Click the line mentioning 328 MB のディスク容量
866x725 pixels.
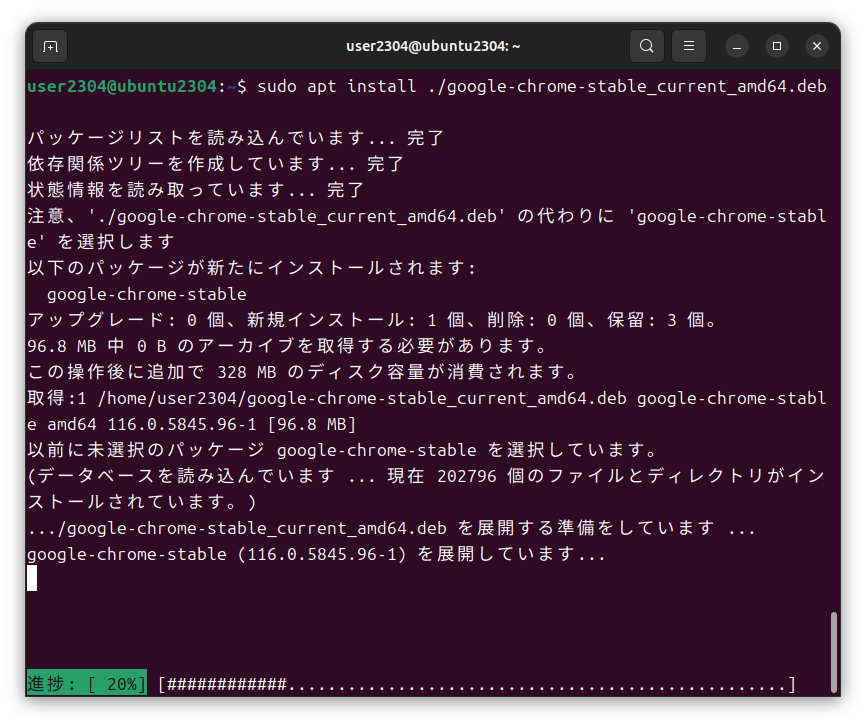click(302, 372)
